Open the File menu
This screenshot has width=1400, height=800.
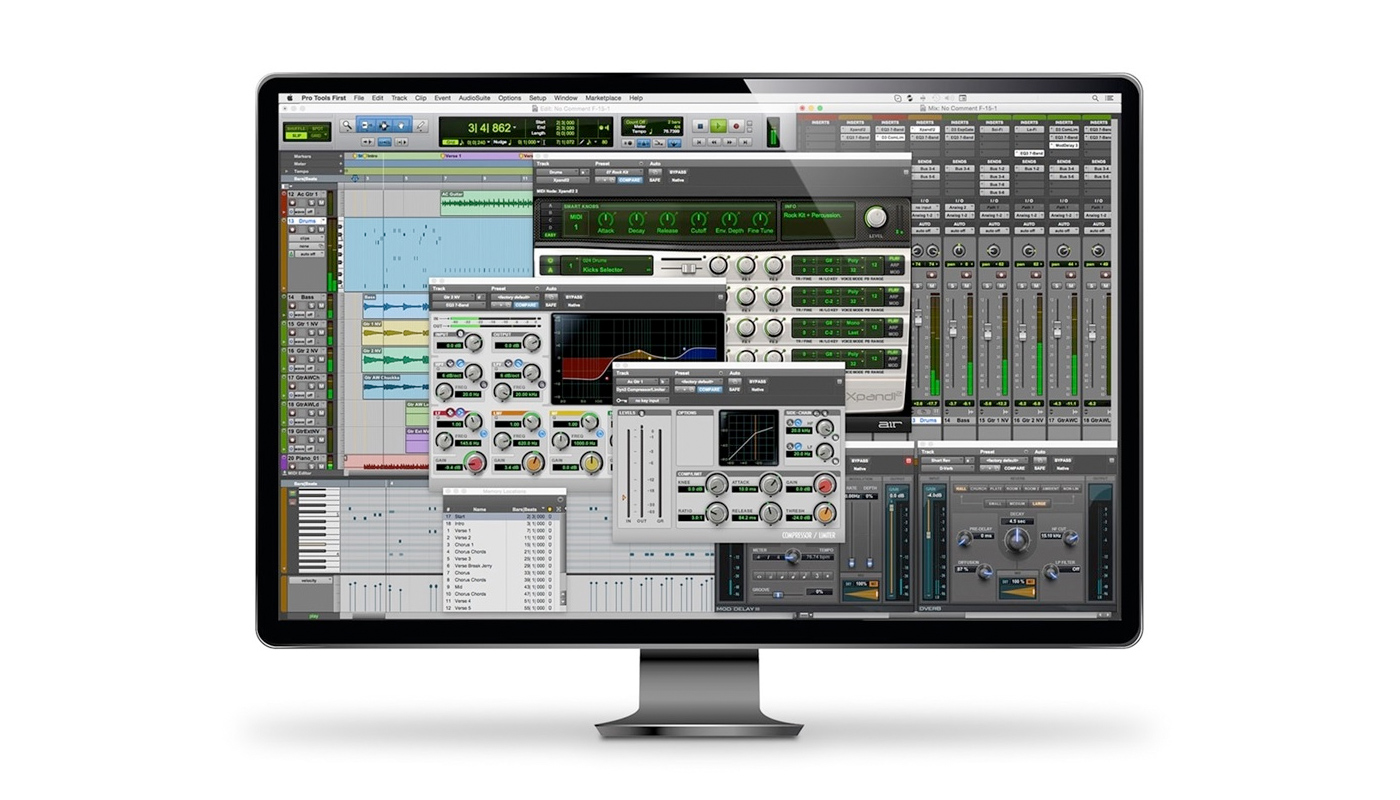359,98
